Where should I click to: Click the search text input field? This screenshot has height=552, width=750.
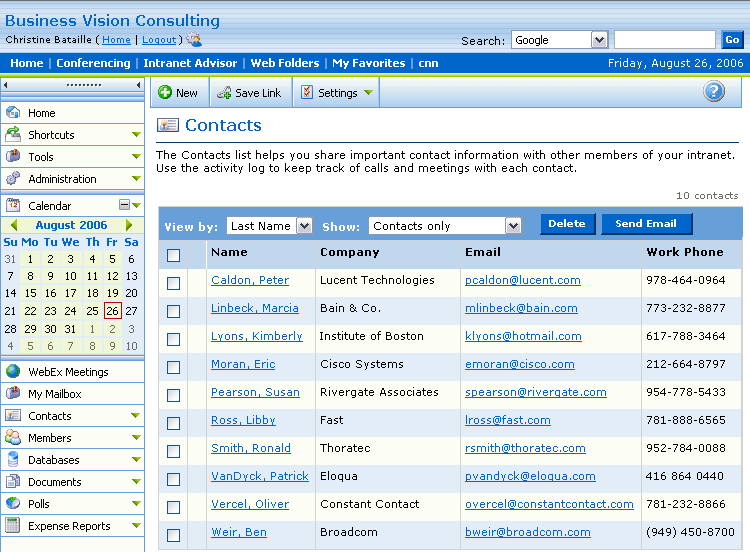pos(665,40)
